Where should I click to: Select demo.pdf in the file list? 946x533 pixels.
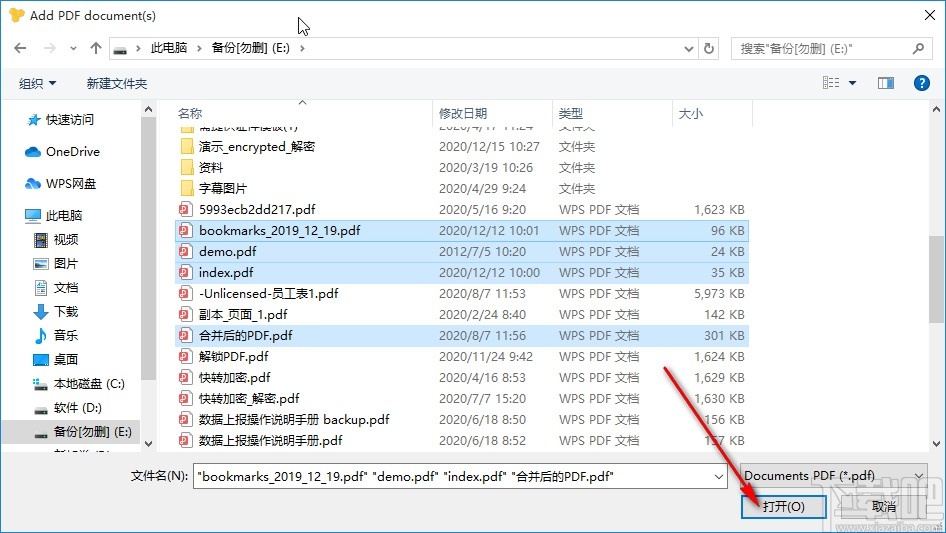462,252
